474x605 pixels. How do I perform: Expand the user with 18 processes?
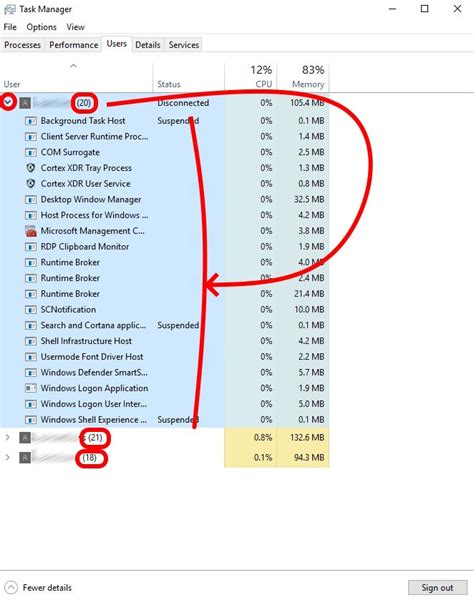pyautogui.click(x=7, y=458)
